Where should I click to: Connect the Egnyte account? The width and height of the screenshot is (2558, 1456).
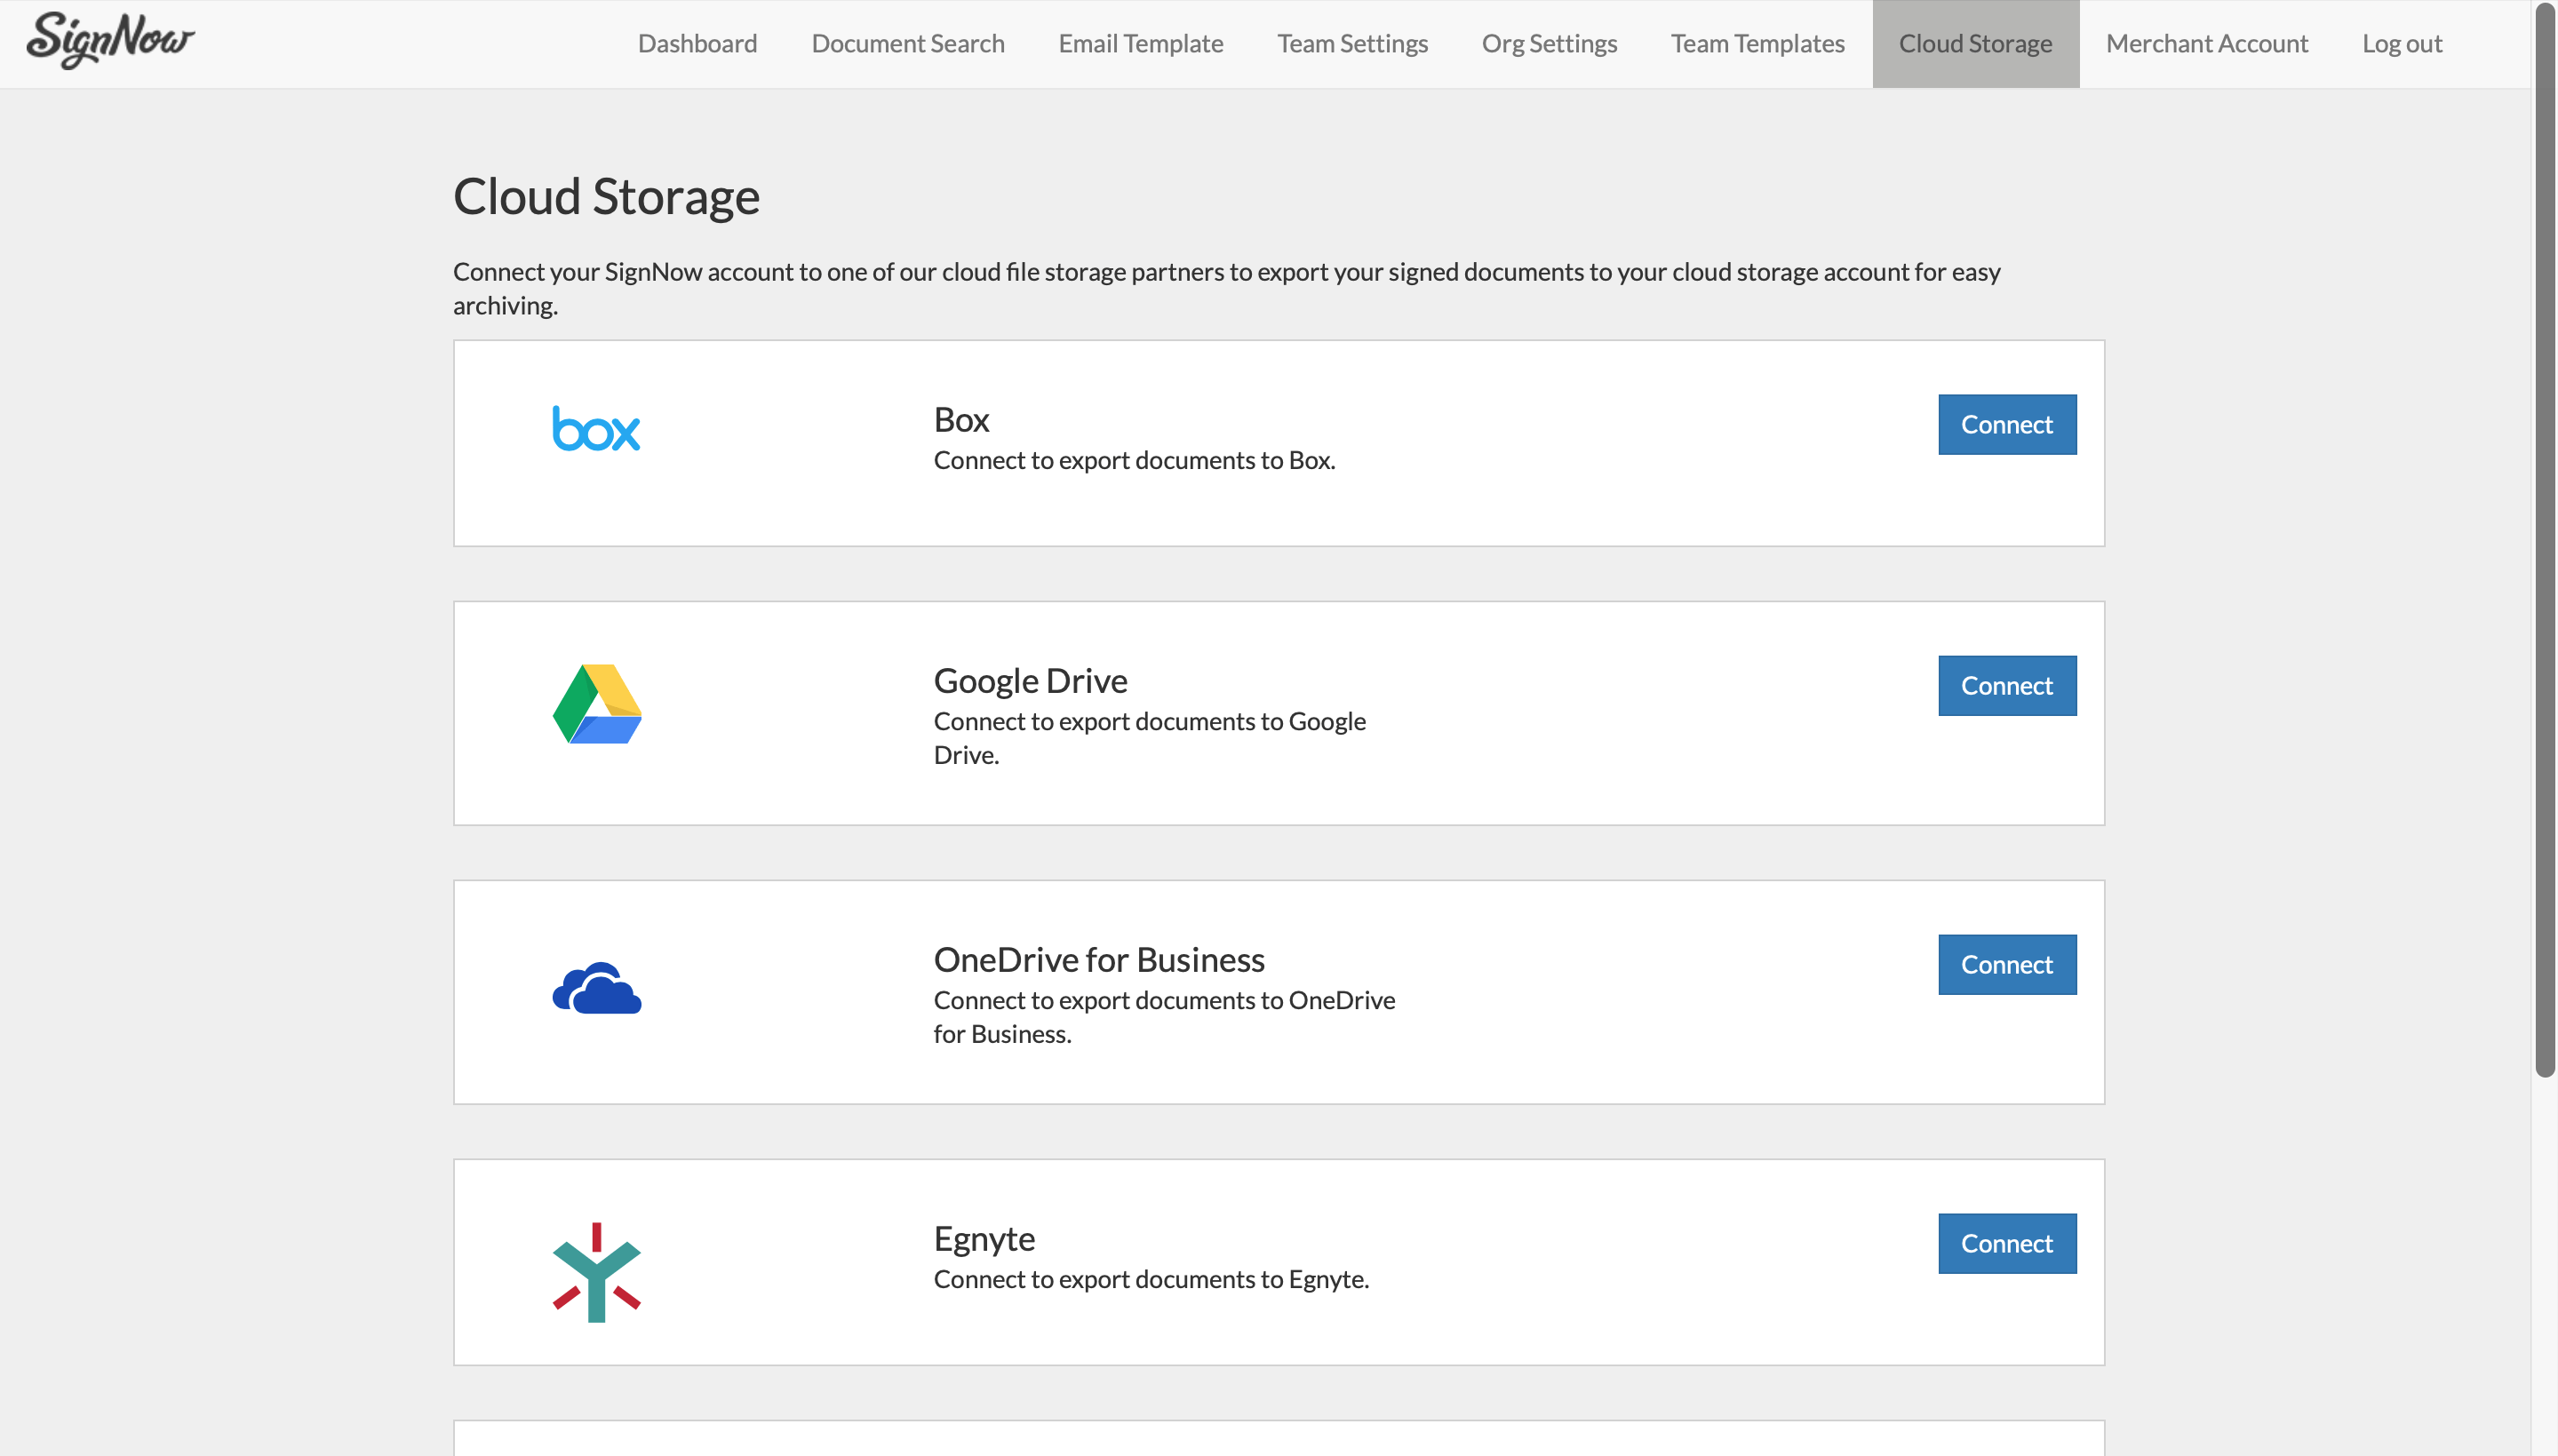[x=2006, y=1244]
